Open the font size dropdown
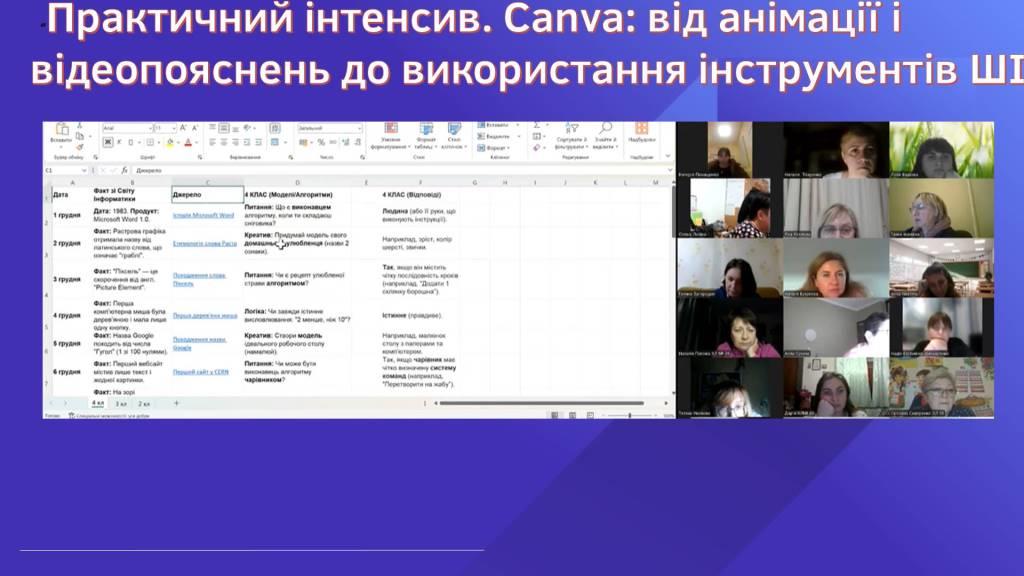This screenshot has height=576, width=1024. (165, 128)
